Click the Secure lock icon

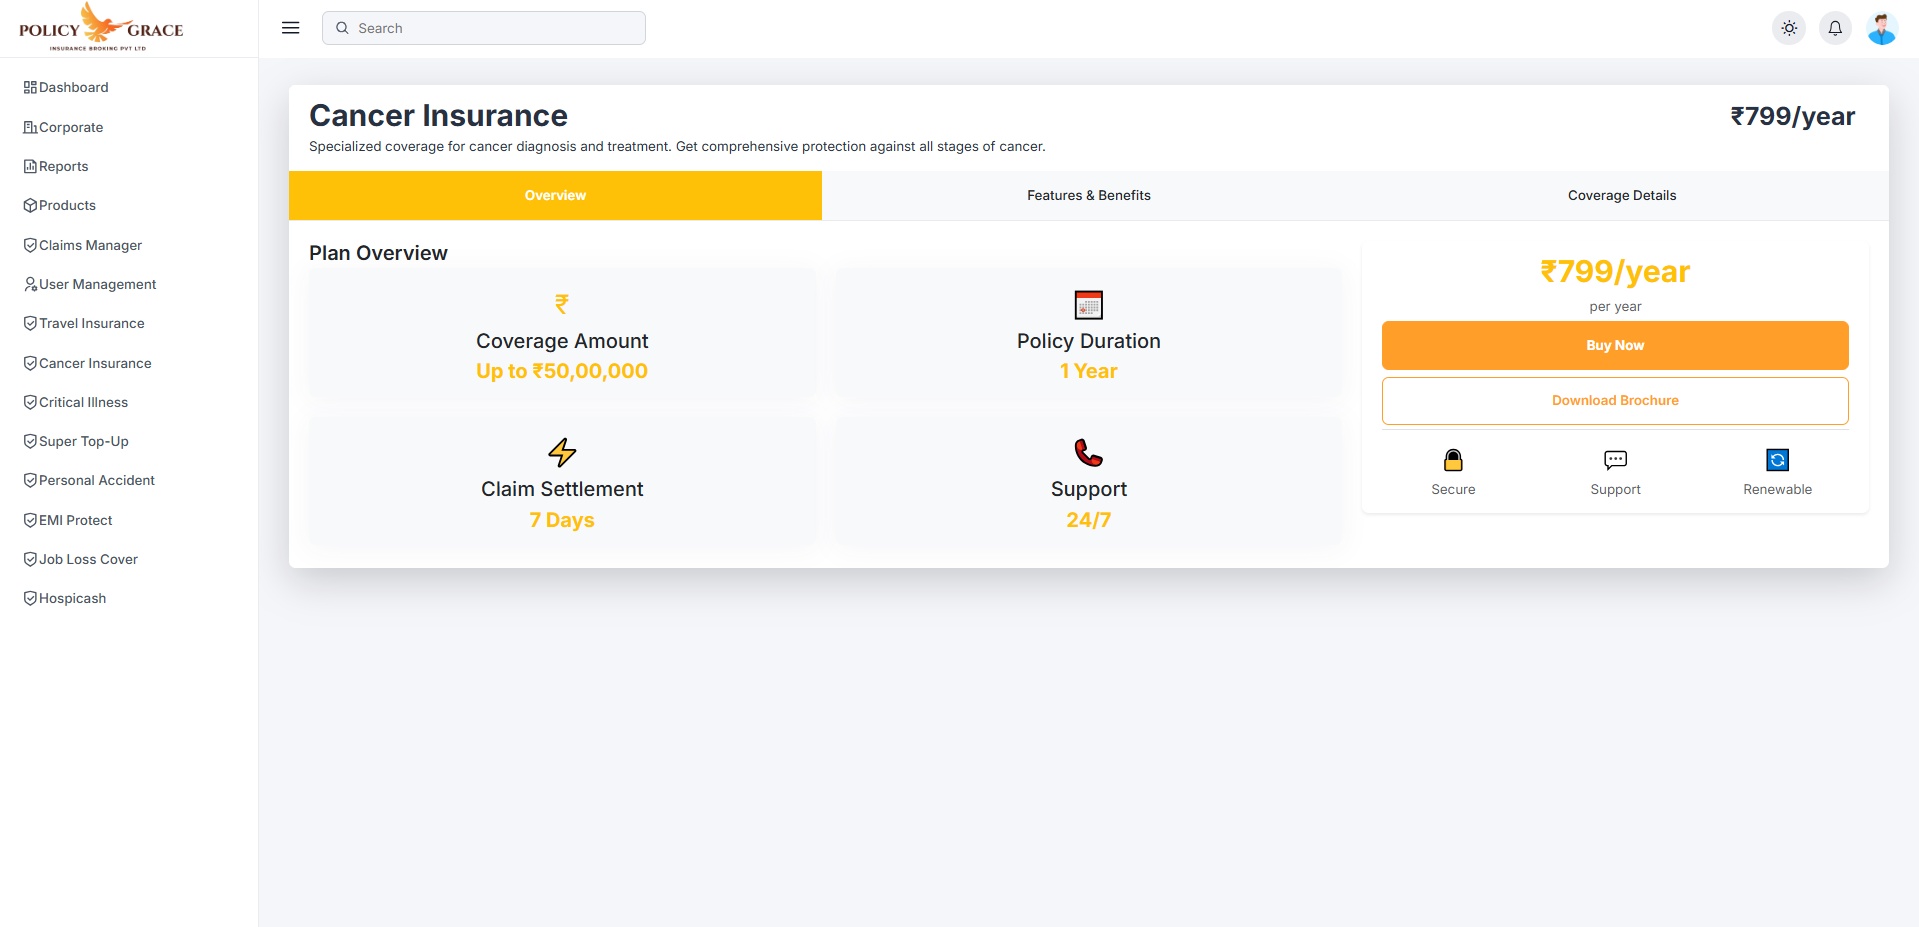[1453, 460]
